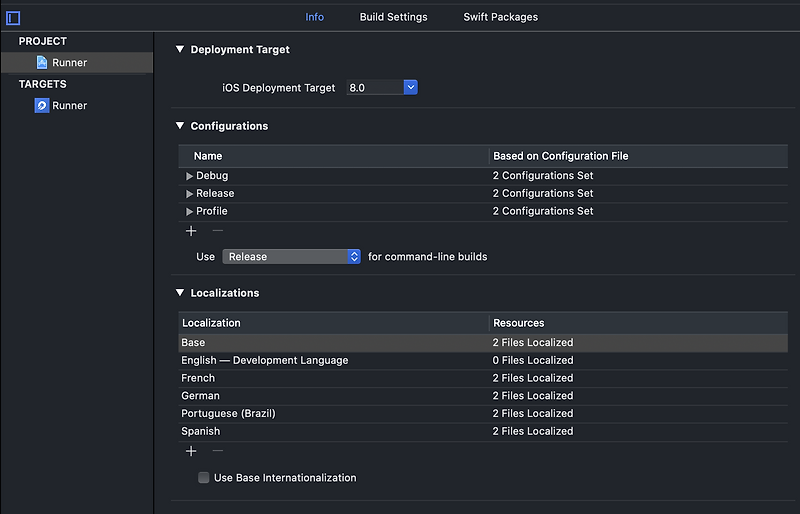Open the Release command-line builds popup
800x514 pixels.
pyautogui.click(x=291, y=257)
